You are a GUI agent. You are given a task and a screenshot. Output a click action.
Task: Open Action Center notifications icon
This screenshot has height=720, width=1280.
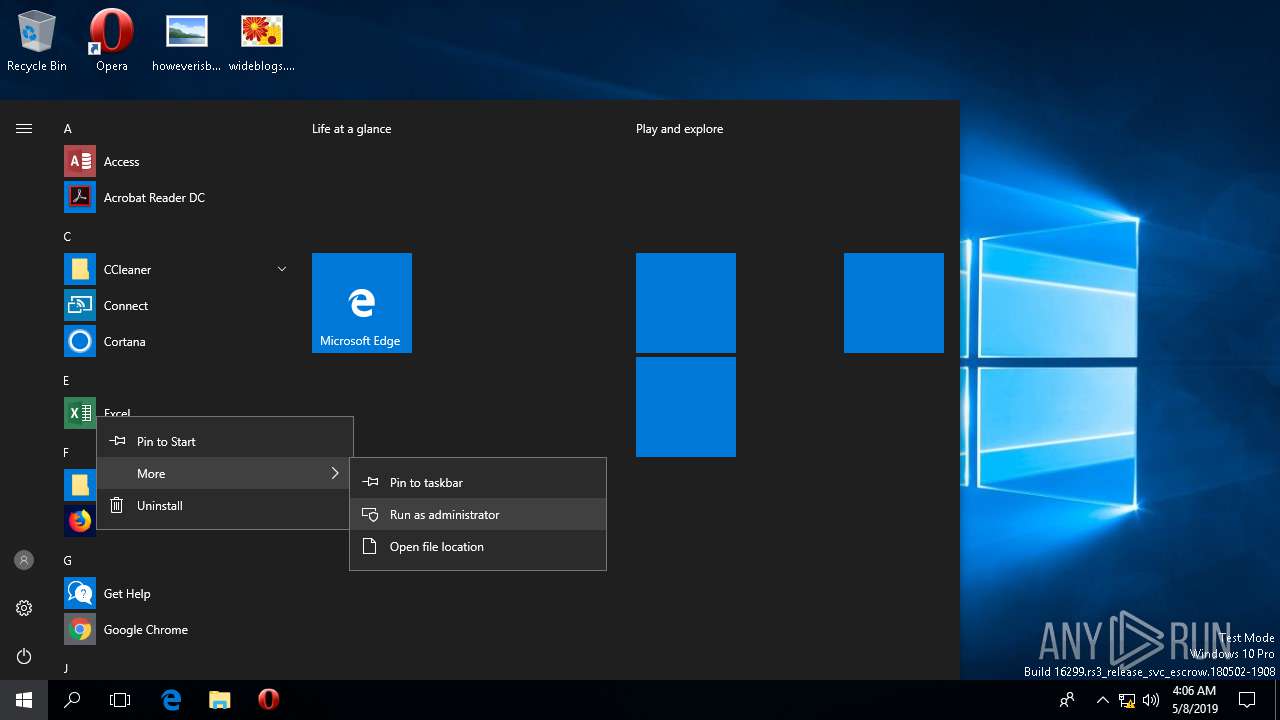[1247, 700]
